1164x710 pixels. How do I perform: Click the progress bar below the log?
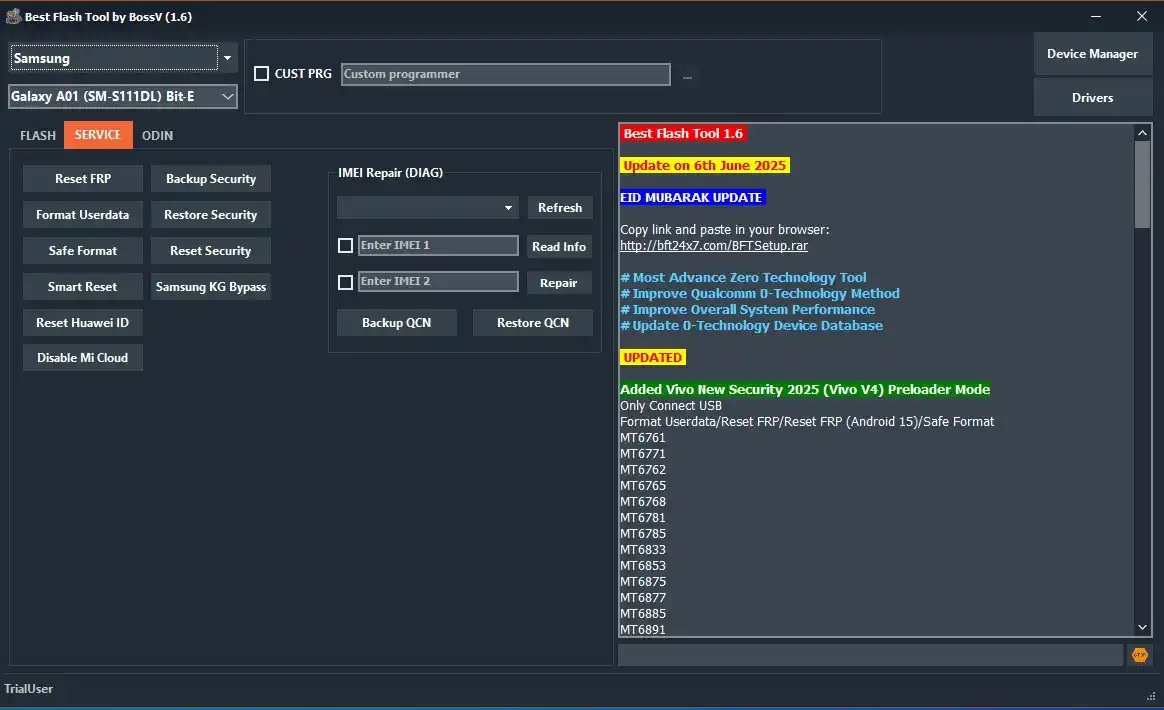click(x=871, y=655)
